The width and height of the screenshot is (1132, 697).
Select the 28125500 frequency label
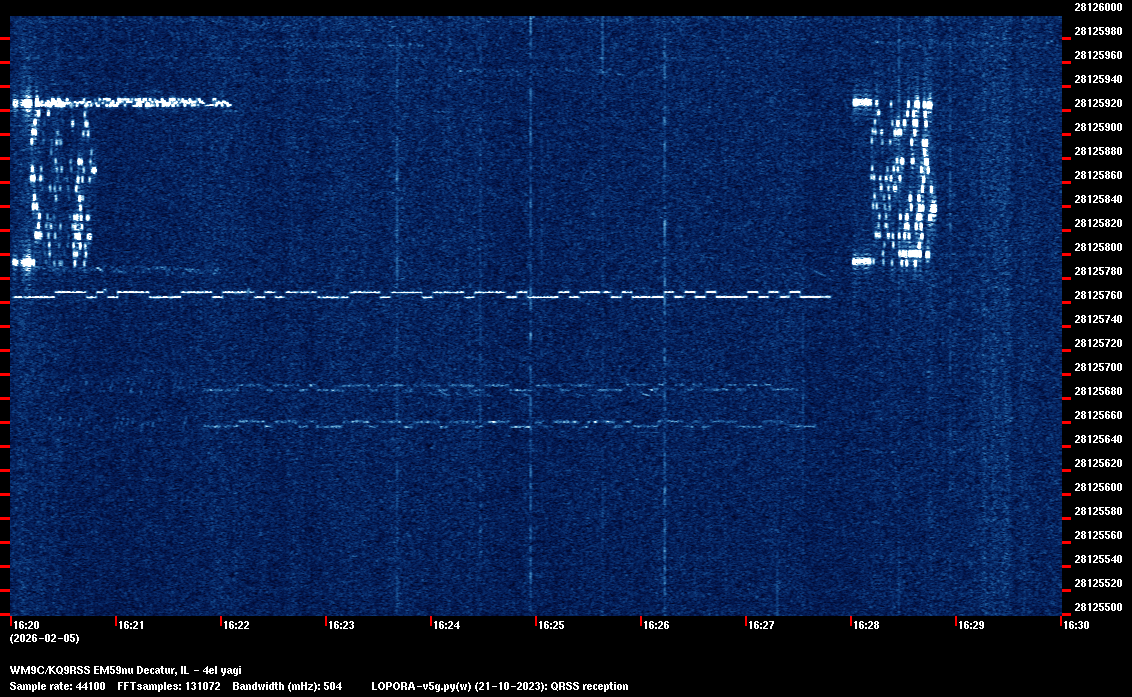click(1097, 607)
